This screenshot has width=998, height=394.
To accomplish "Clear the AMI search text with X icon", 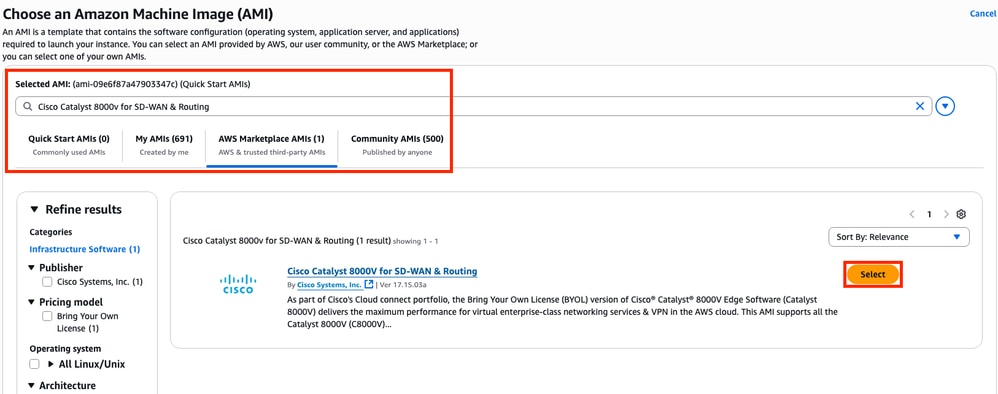I will point(919,106).
